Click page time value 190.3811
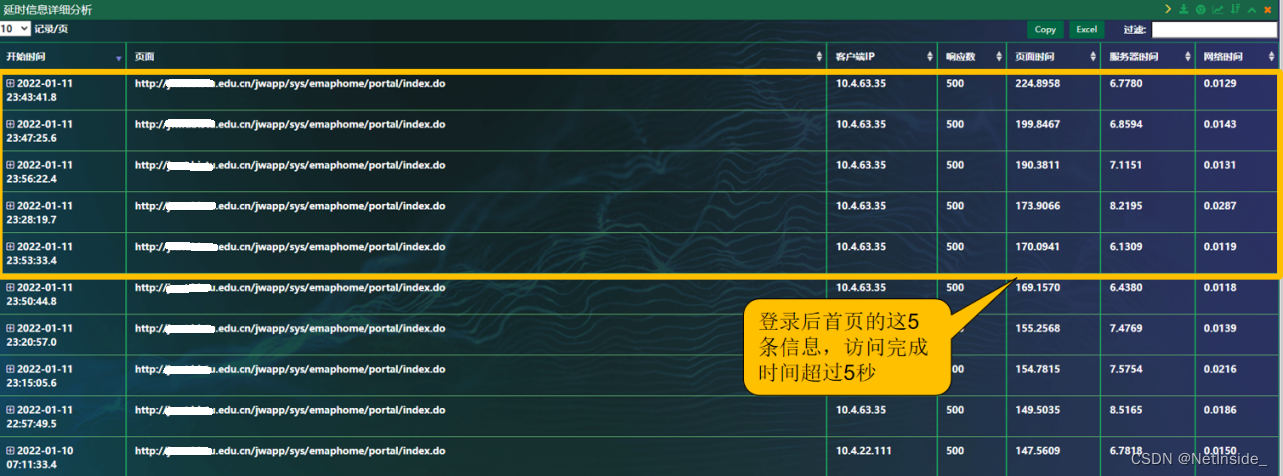 click(1037, 165)
